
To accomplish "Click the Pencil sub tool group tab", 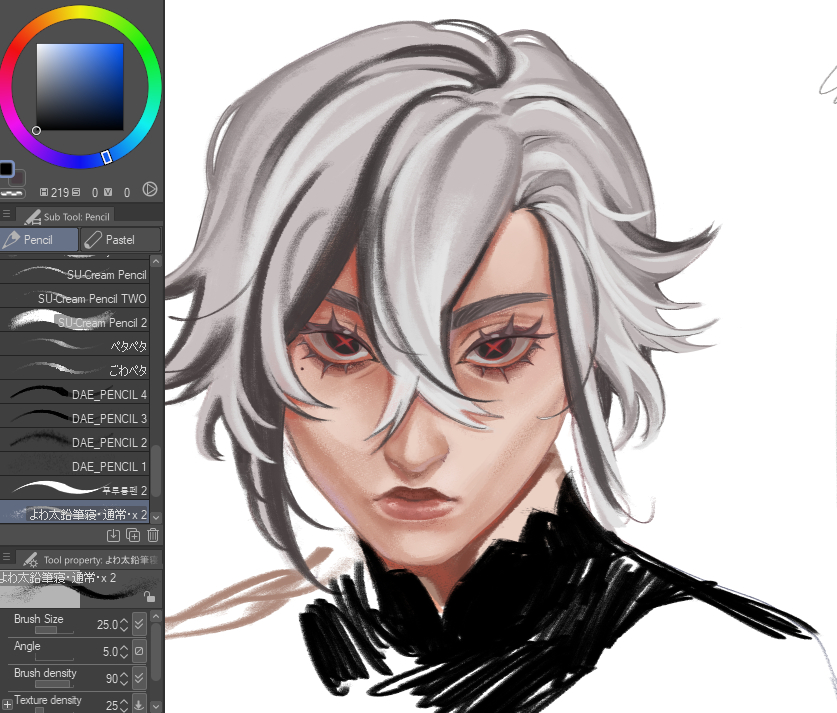I will 40,240.
